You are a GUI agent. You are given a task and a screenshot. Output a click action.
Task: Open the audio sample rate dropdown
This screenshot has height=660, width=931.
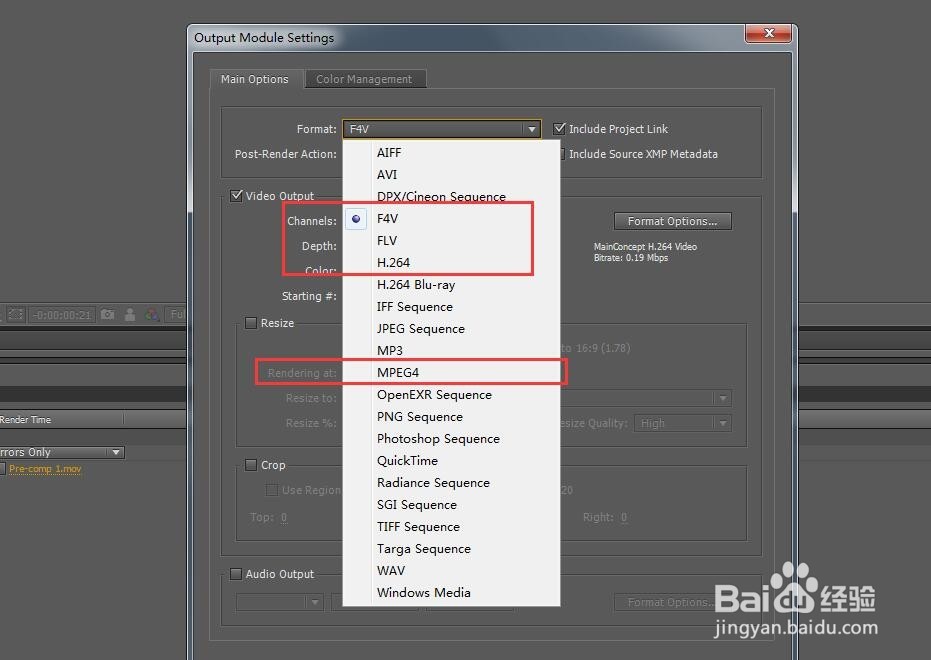click(x=280, y=602)
